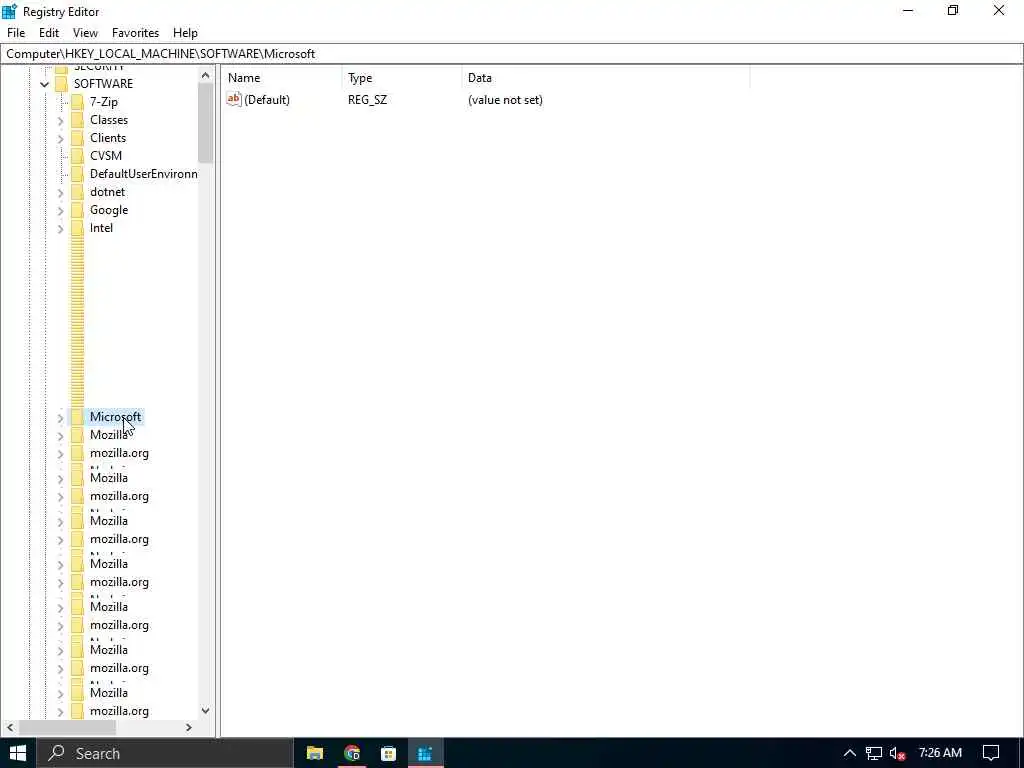Click the Type column header

402,78
